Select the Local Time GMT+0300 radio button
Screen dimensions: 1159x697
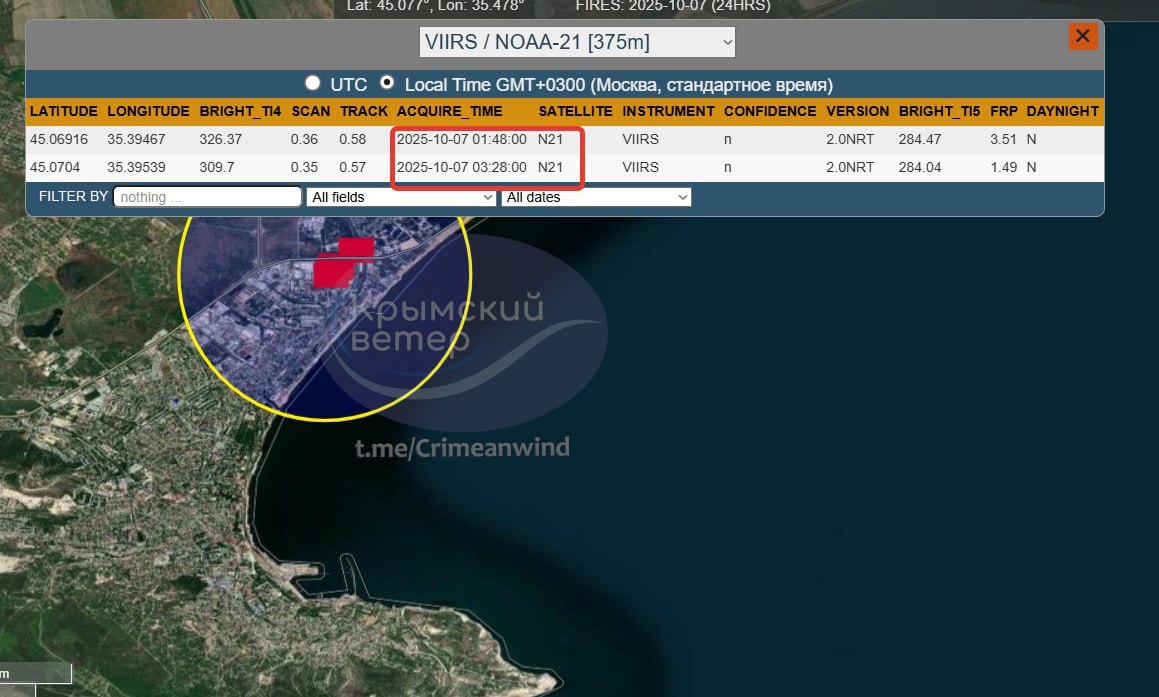pos(386,84)
